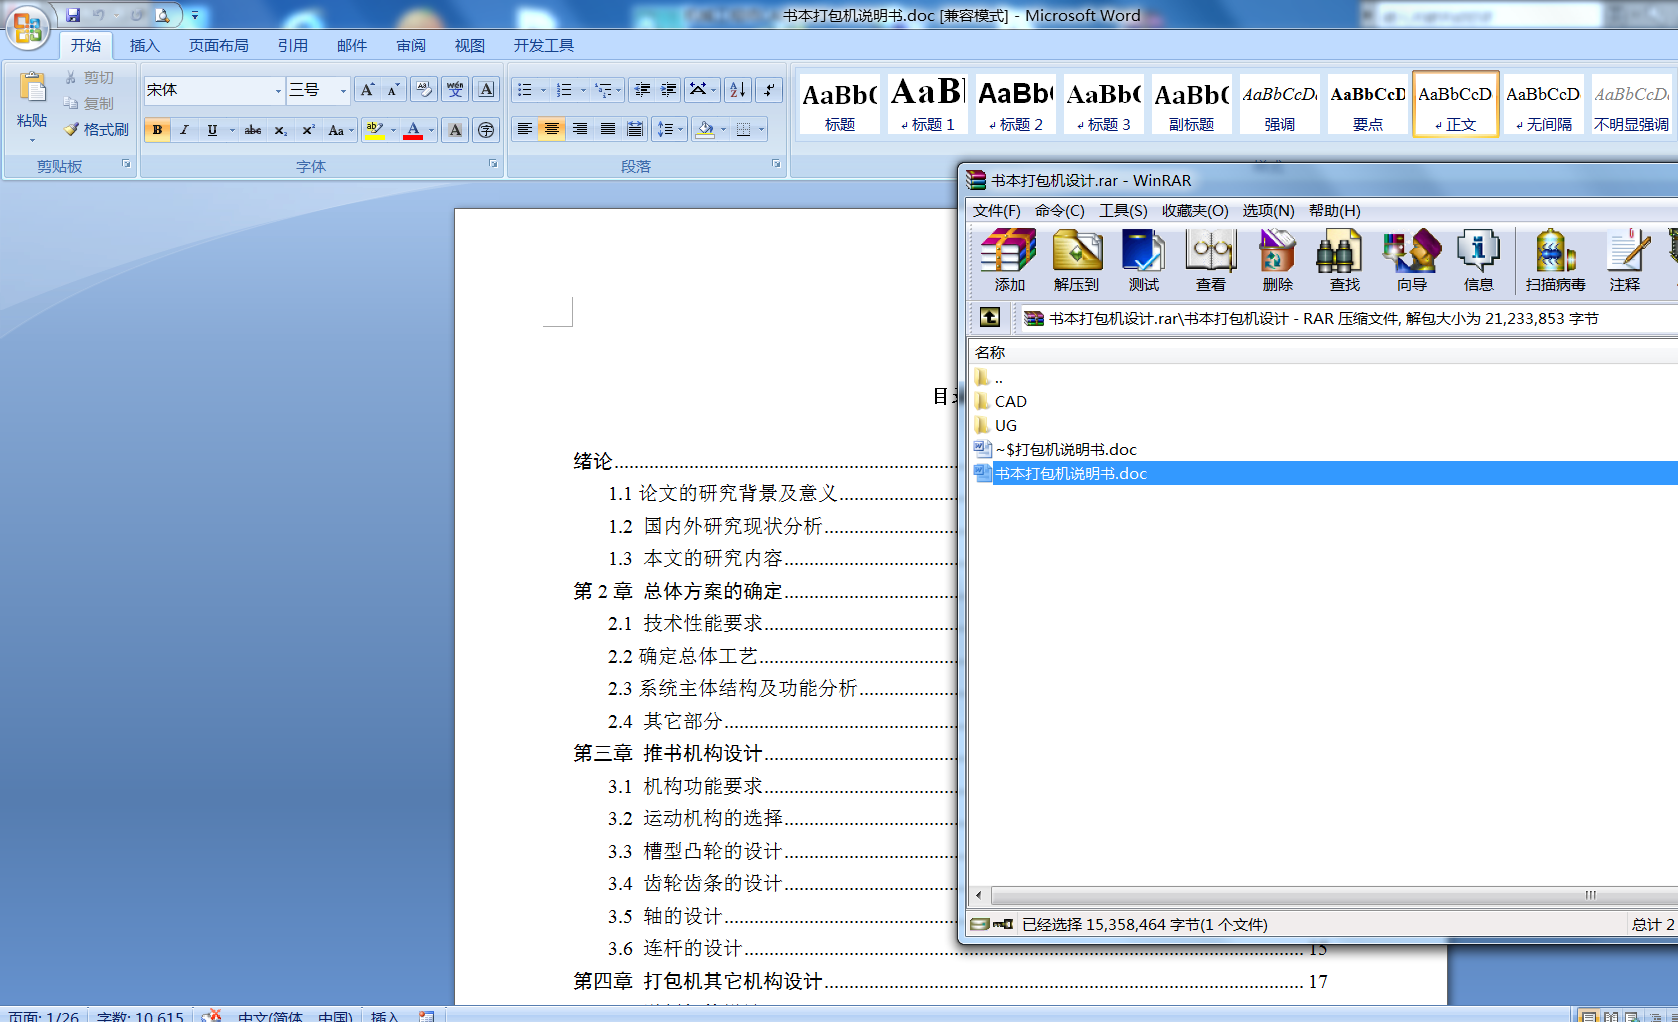The height and width of the screenshot is (1022, 1678).
Task: Expand the Font dialog launcher
Action: 493,164
